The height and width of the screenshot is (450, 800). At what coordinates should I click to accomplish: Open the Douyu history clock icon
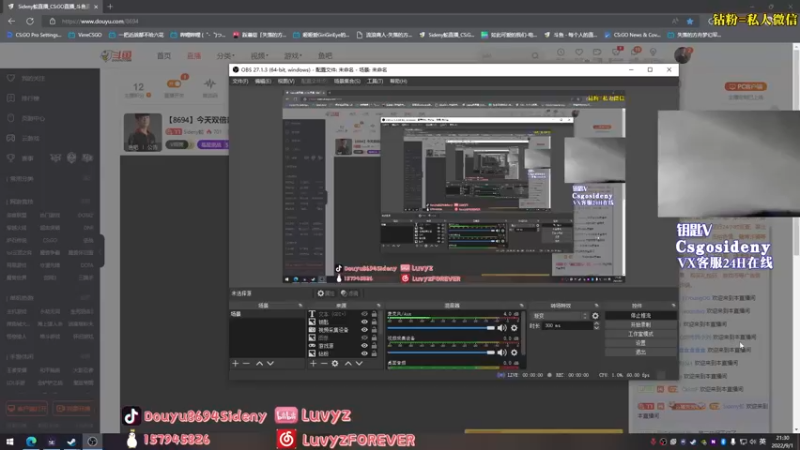(561, 53)
